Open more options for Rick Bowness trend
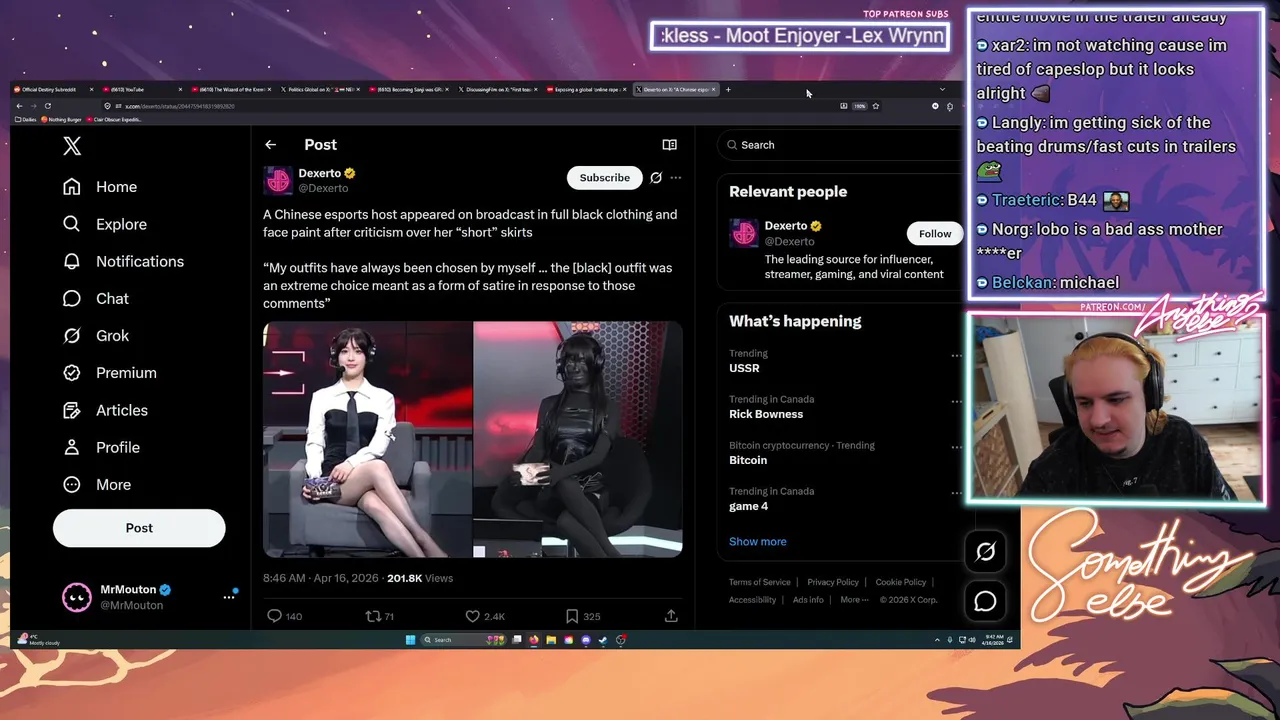Viewport: 1280px width, 720px height. coord(956,401)
